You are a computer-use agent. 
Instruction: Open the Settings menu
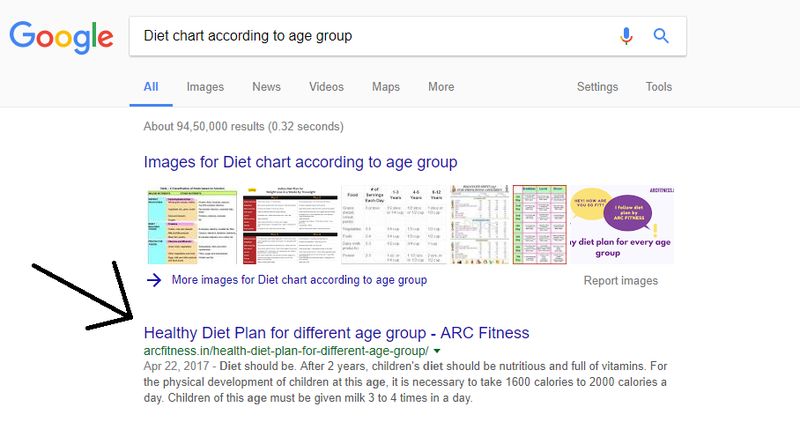coord(597,87)
